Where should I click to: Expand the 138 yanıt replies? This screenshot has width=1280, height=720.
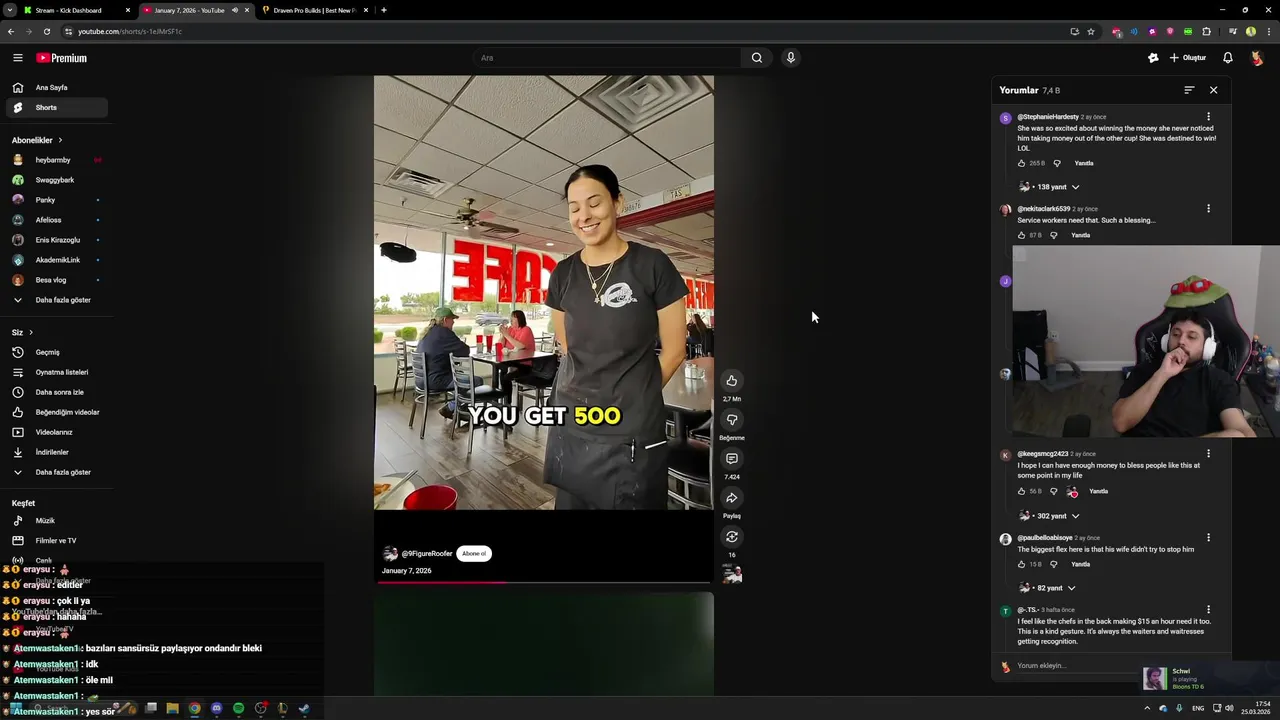(1050, 187)
